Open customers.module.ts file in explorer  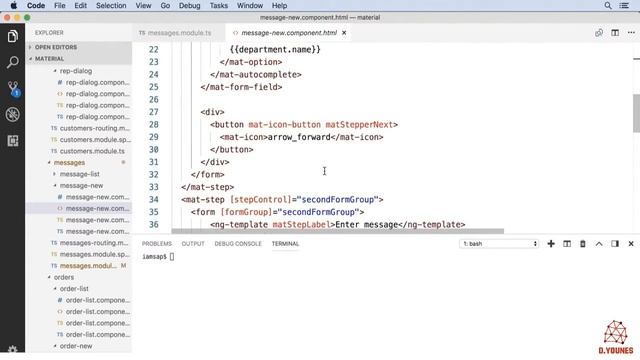(x=79, y=151)
